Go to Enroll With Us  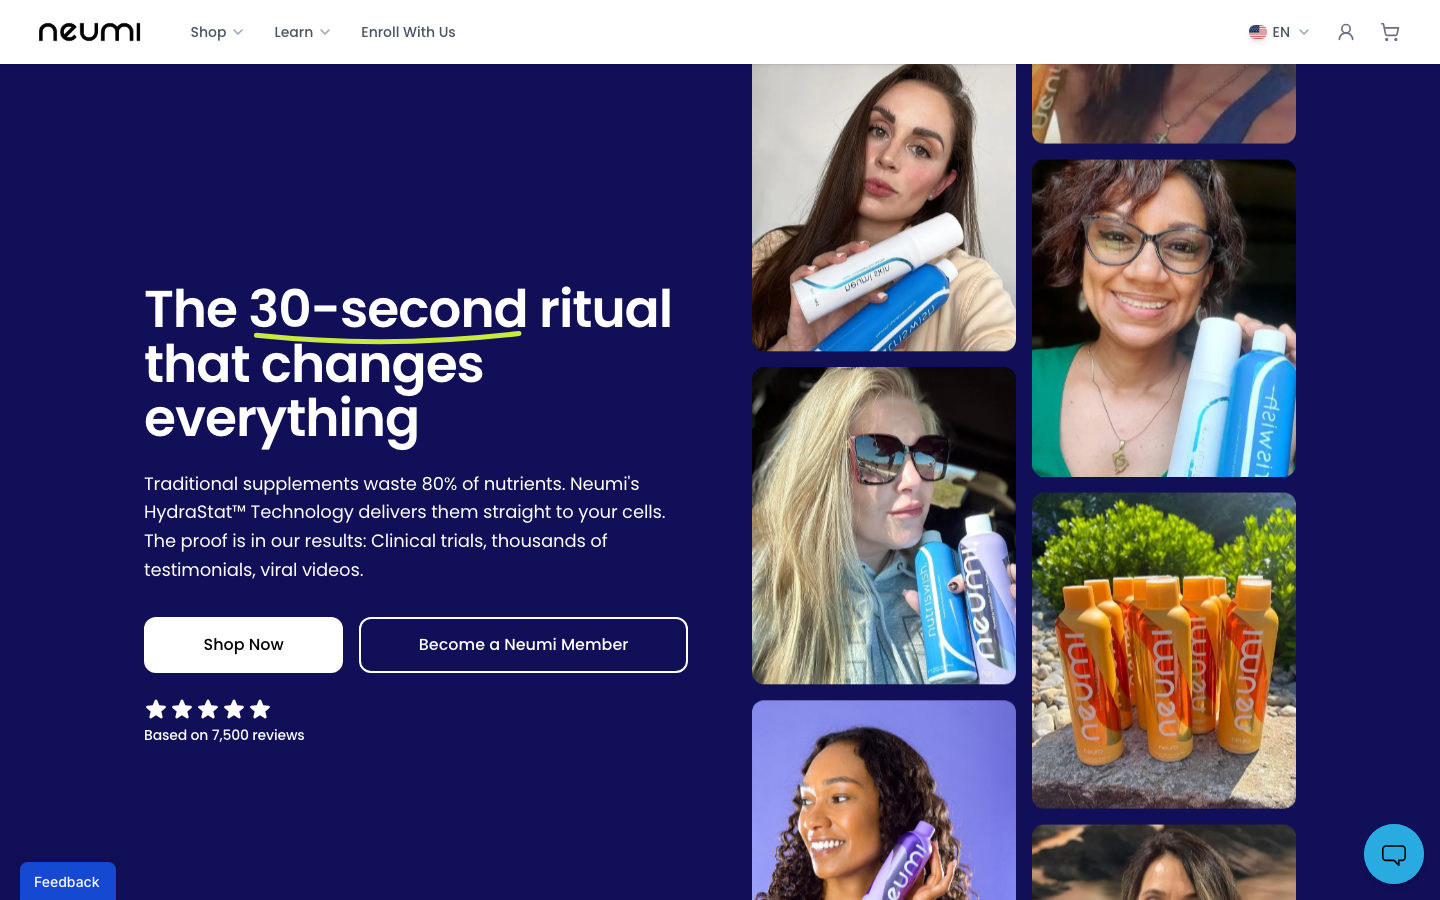(408, 32)
